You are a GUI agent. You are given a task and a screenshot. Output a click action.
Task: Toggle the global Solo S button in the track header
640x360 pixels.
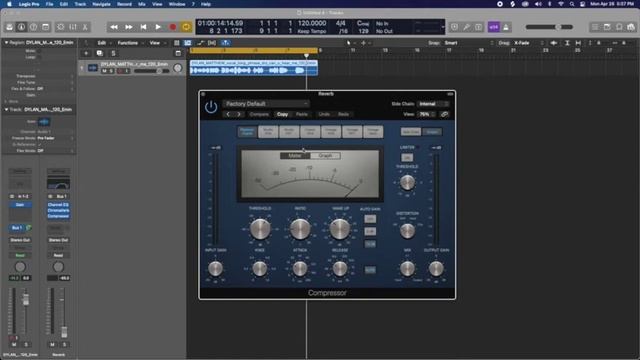113,53
